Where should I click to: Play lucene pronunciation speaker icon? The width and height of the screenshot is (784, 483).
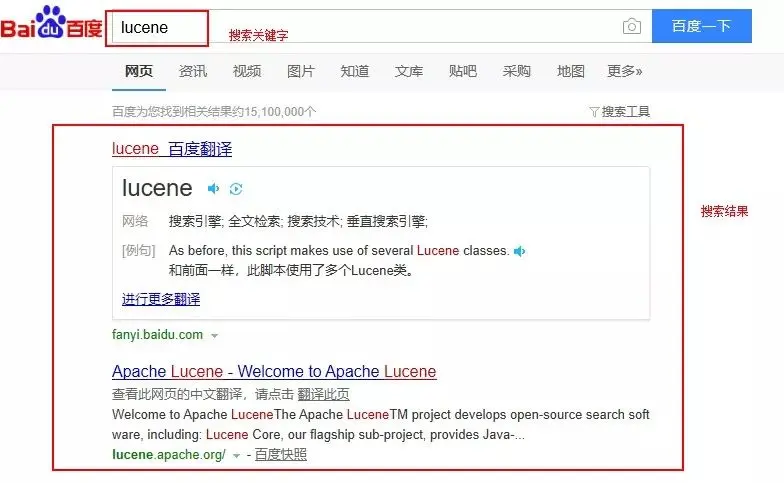click(x=214, y=188)
